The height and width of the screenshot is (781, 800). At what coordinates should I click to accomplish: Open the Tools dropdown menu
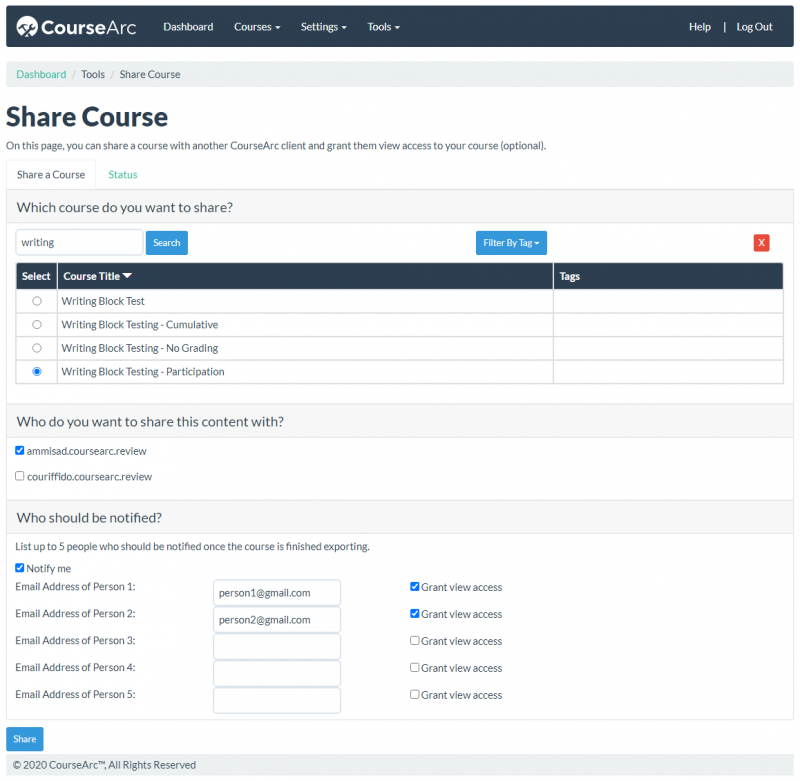click(x=383, y=27)
